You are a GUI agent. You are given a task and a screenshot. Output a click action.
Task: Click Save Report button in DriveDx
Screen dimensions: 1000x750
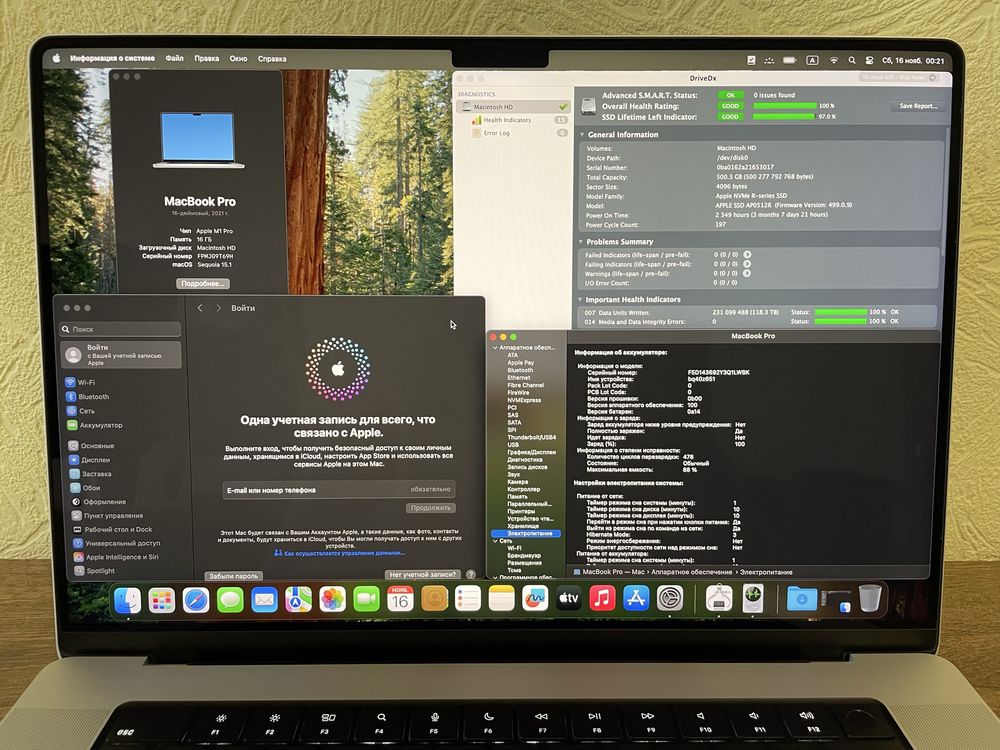(x=918, y=106)
